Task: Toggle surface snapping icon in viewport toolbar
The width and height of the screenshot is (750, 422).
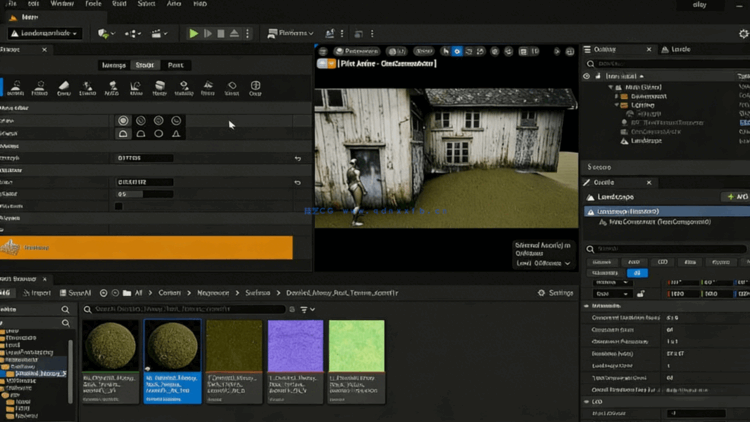Action: point(508,51)
